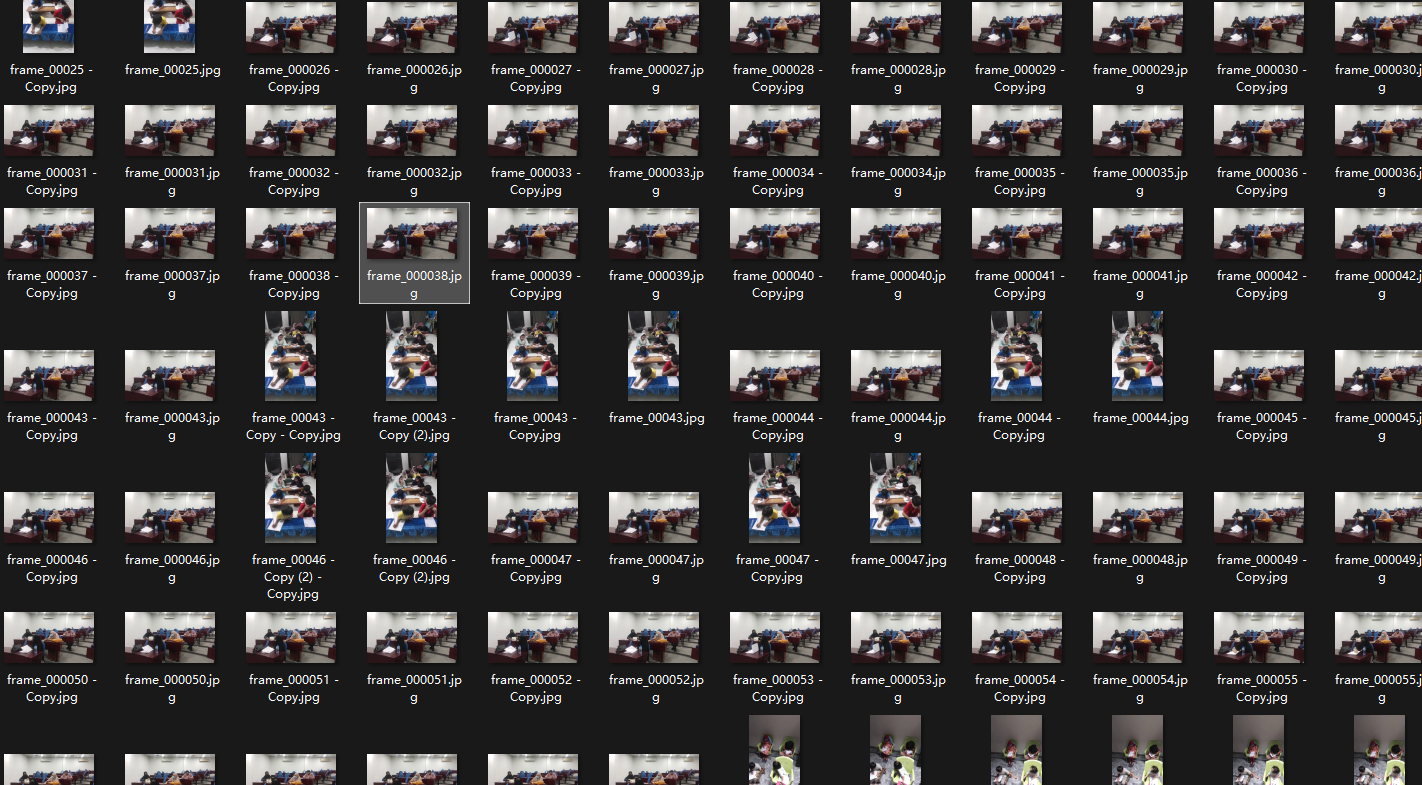Select landscape thumbnail frame_000043 - Copy.jpg
1422x785 pixels.
[x=49, y=375]
